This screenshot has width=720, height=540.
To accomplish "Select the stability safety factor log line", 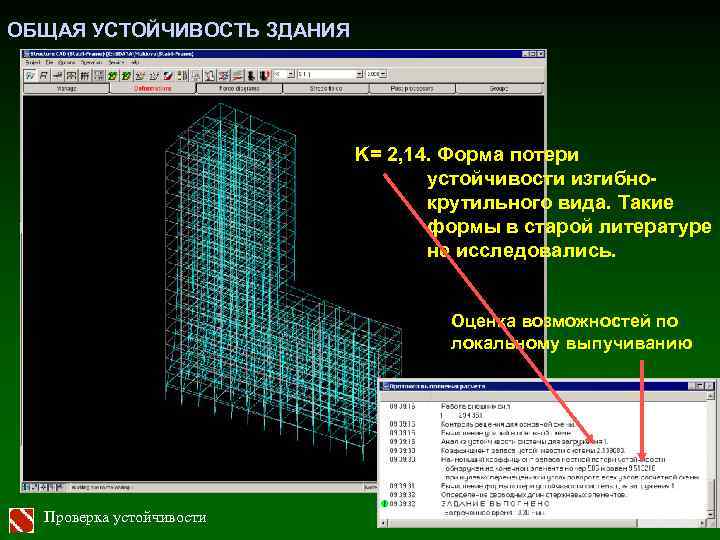I will coord(533,450).
